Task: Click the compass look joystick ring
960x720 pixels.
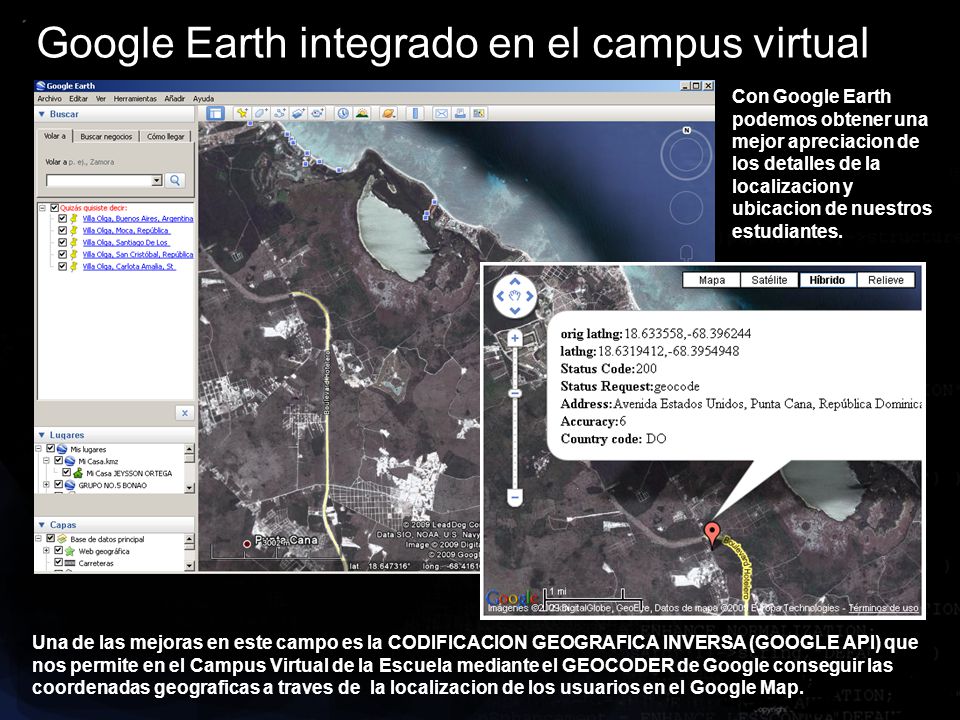Action: 686,154
